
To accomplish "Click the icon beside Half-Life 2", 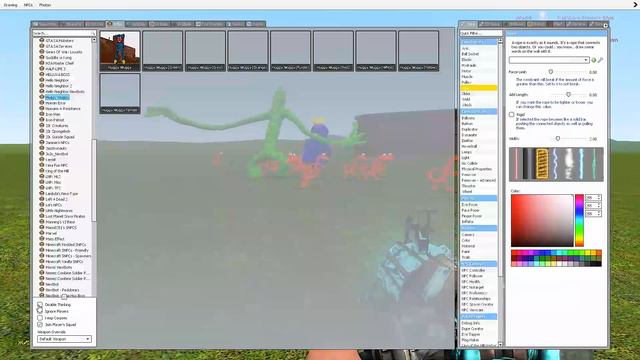I will 42,69.
